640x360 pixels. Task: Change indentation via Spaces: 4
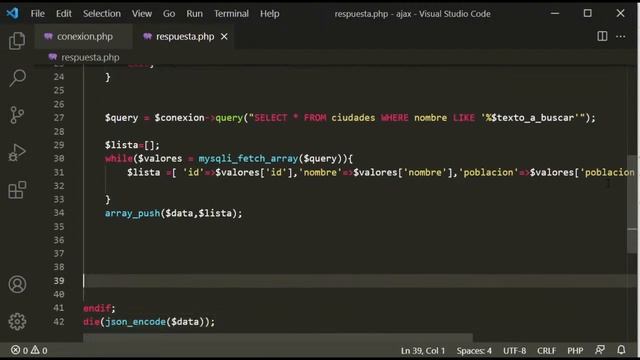point(474,351)
